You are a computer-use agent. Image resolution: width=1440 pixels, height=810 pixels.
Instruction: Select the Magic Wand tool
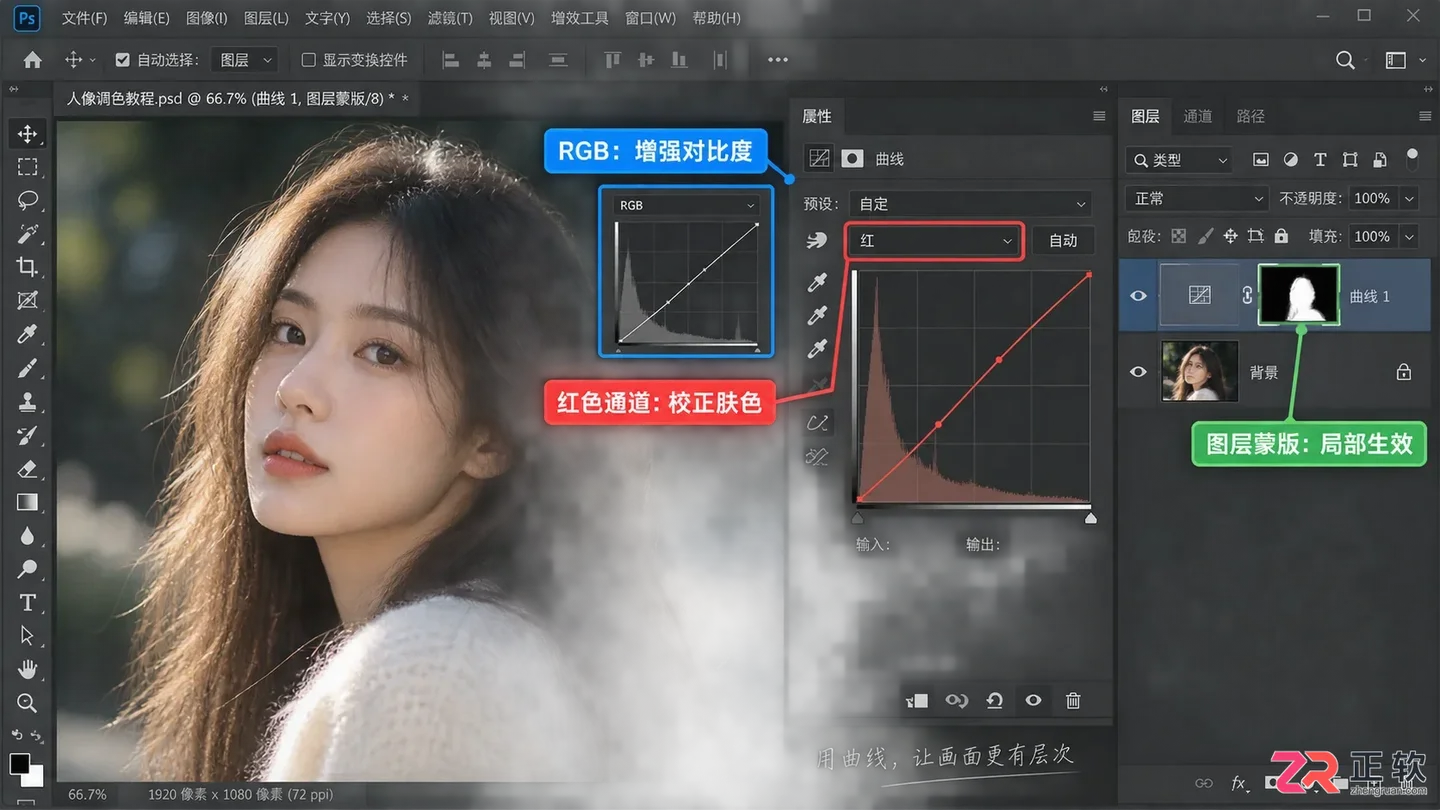pyautogui.click(x=27, y=234)
